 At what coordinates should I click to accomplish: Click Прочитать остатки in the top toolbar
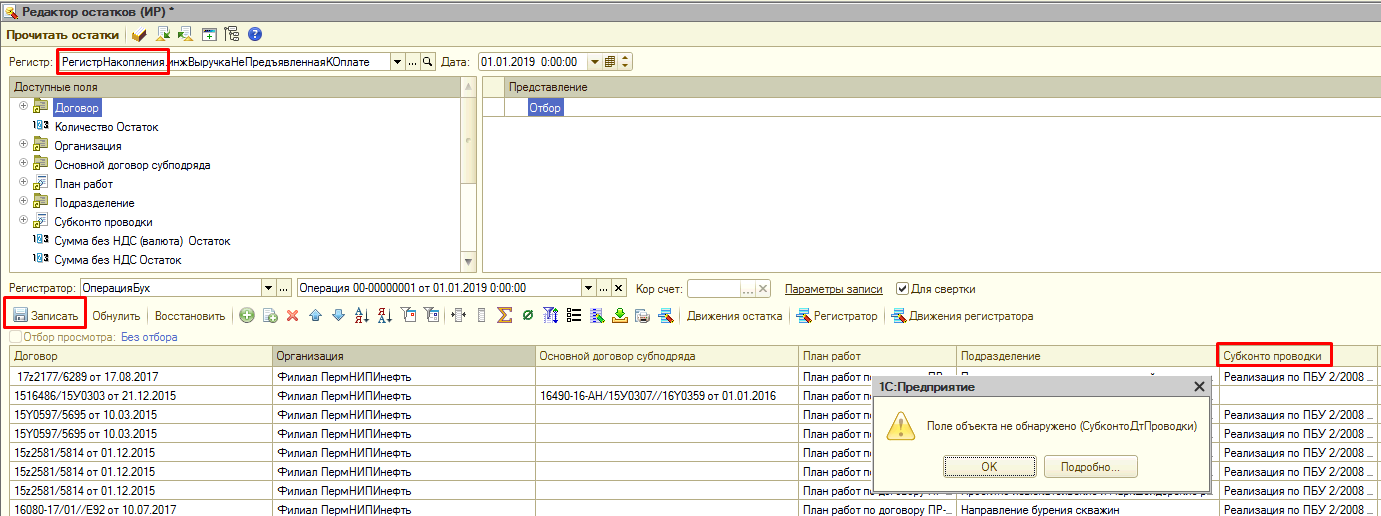pyautogui.click(x=62, y=34)
